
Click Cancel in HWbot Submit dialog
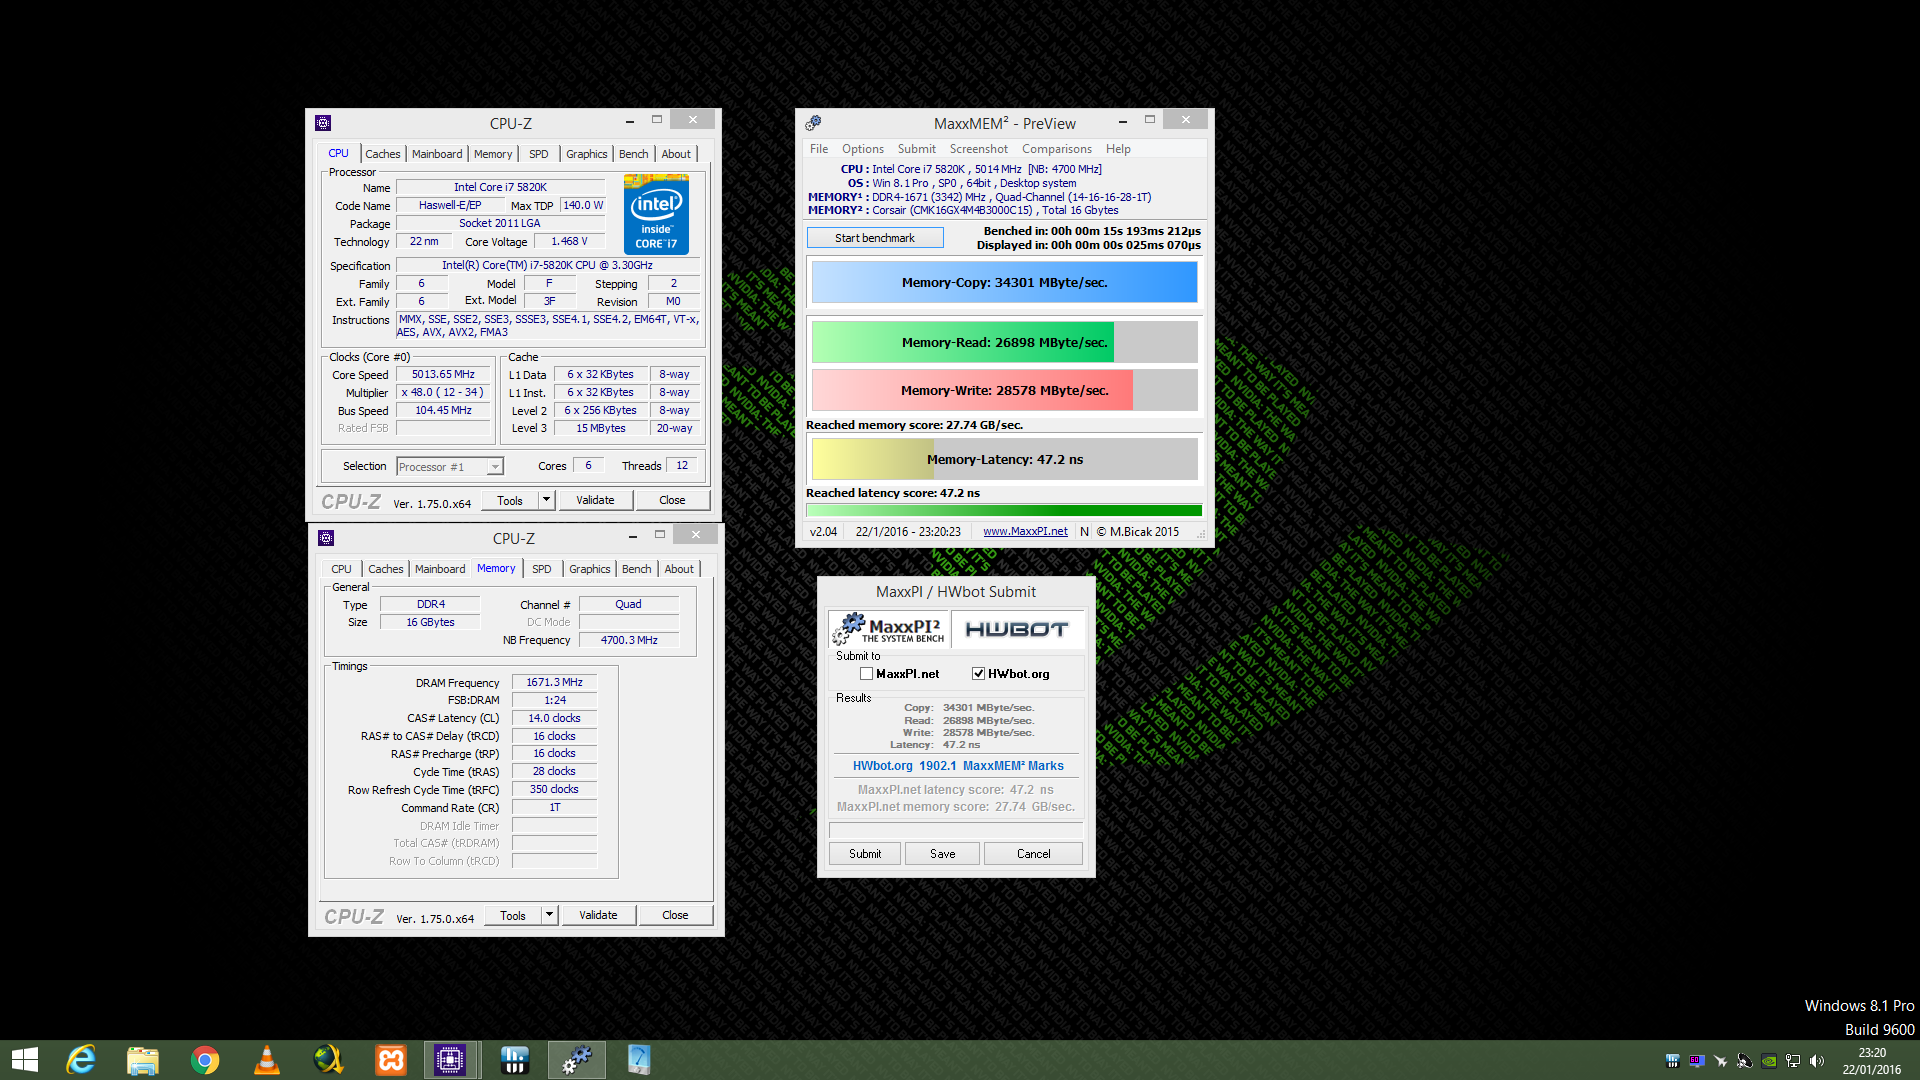click(x=1033, y=854)
